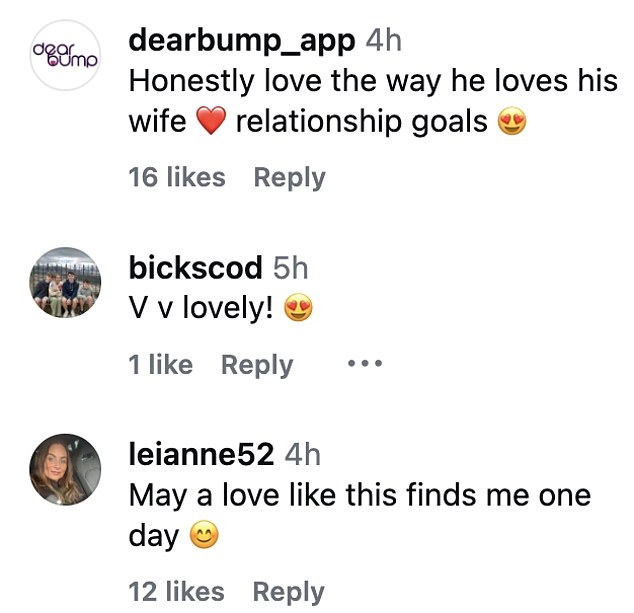The width and height of the screenshot is (634, 613).
Task: Reply to the dearbump_app comment
Action: point(289,177)
